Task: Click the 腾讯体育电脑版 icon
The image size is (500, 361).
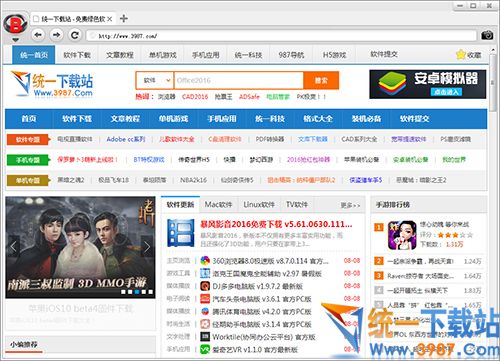Action: tap(205, 311)
